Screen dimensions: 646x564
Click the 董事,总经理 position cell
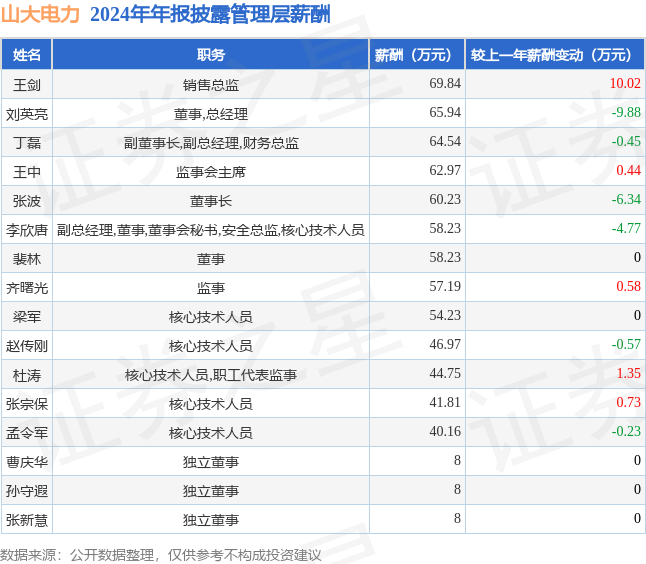tap(211, 114)
